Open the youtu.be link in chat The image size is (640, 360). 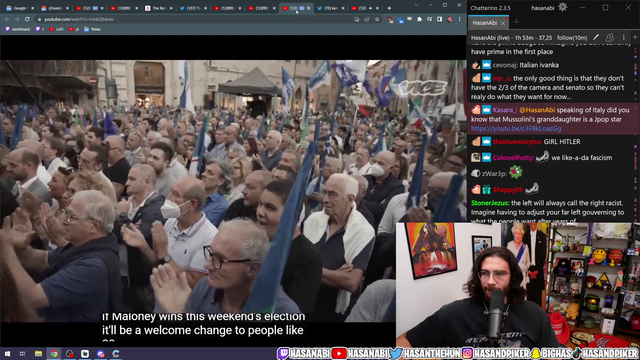tap(516, 129)
